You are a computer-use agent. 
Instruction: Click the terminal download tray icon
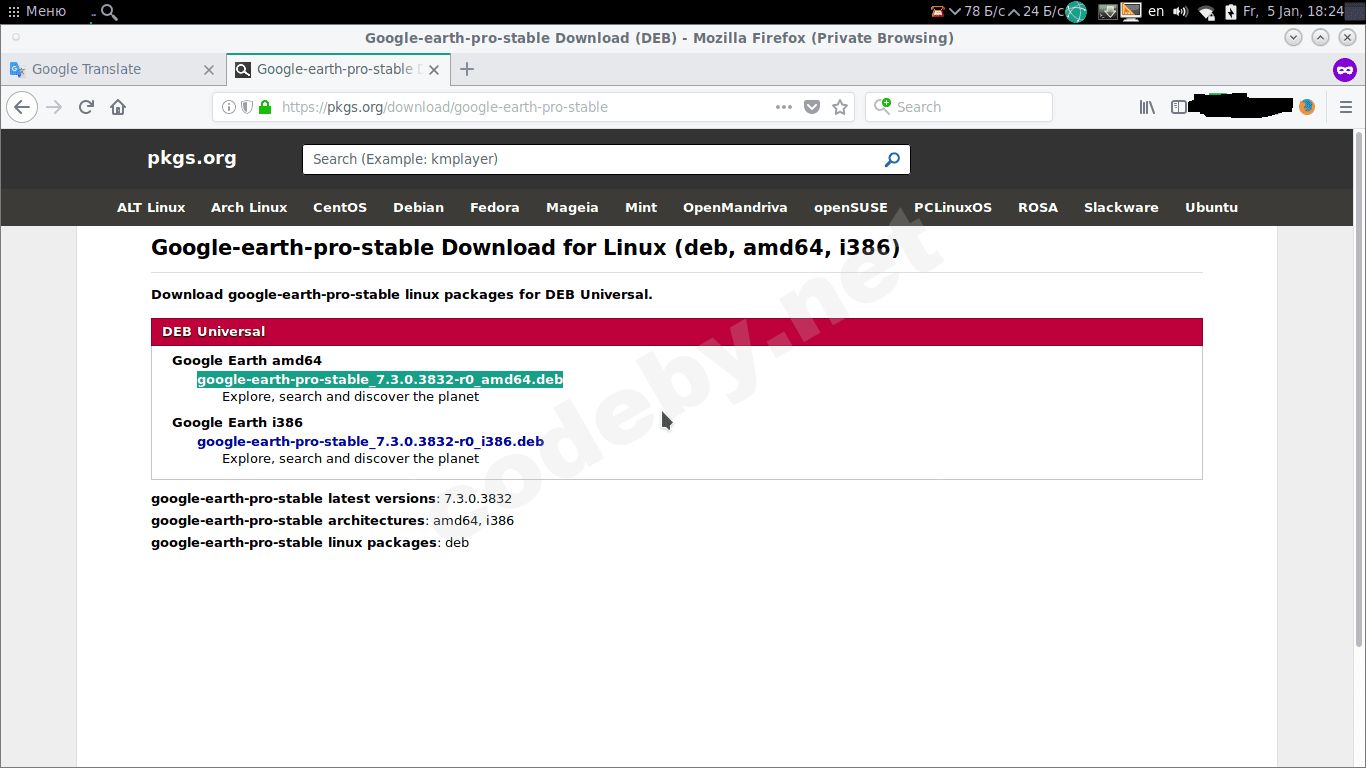1107,12
